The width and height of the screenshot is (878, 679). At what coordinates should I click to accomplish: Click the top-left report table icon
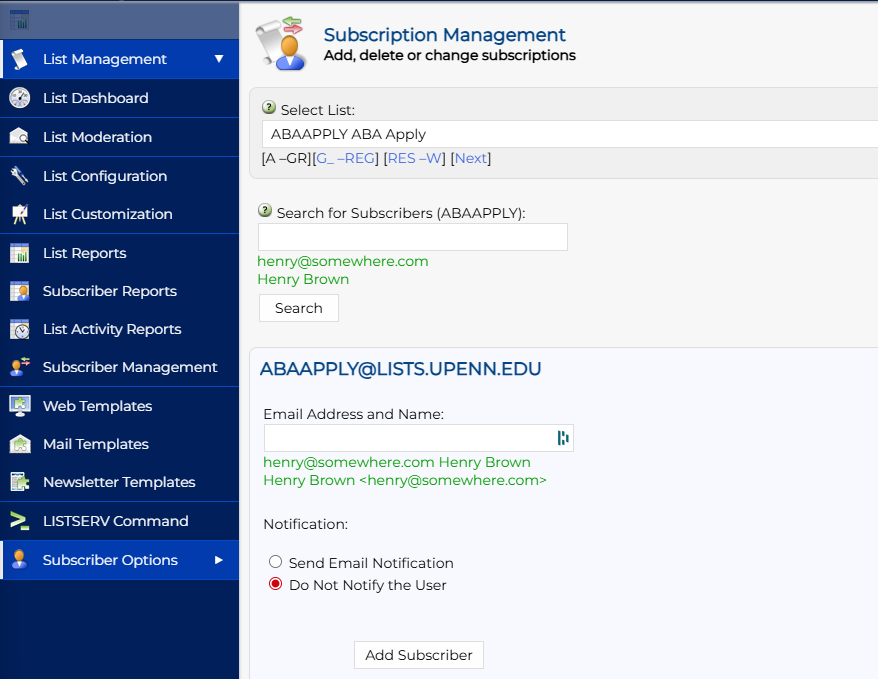pyautogui.click(x=20, y=20)
